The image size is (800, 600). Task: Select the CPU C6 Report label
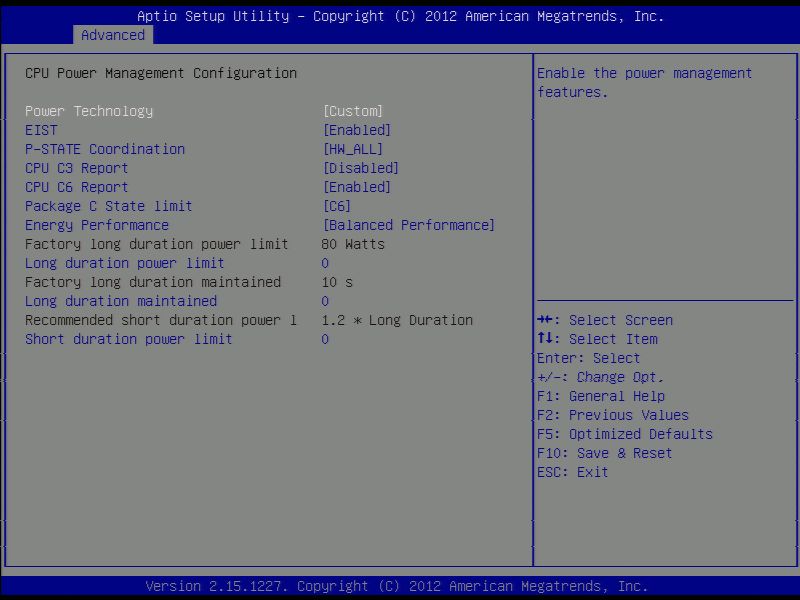pos(77,187)
